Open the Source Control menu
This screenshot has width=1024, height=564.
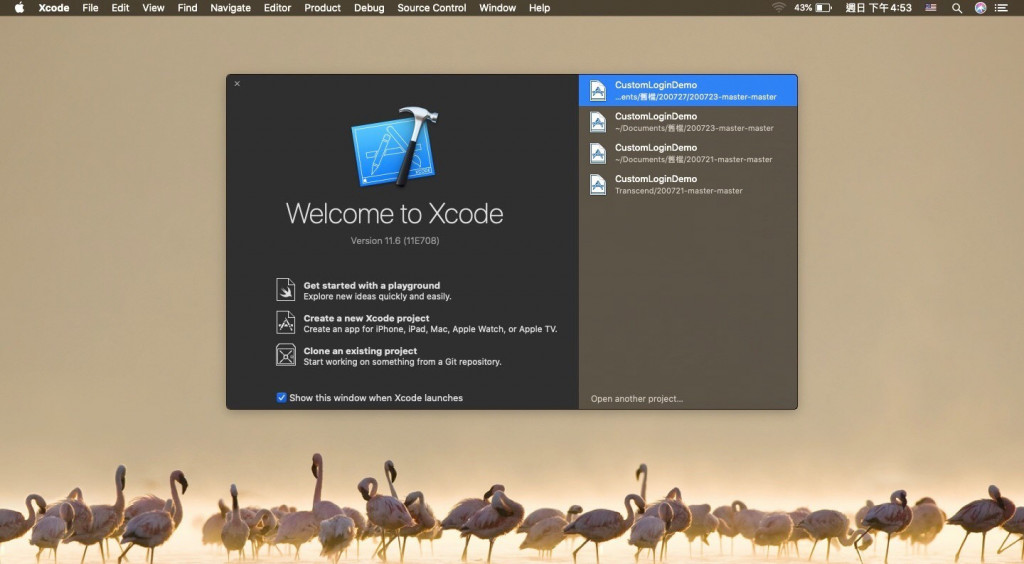point(432,8)
